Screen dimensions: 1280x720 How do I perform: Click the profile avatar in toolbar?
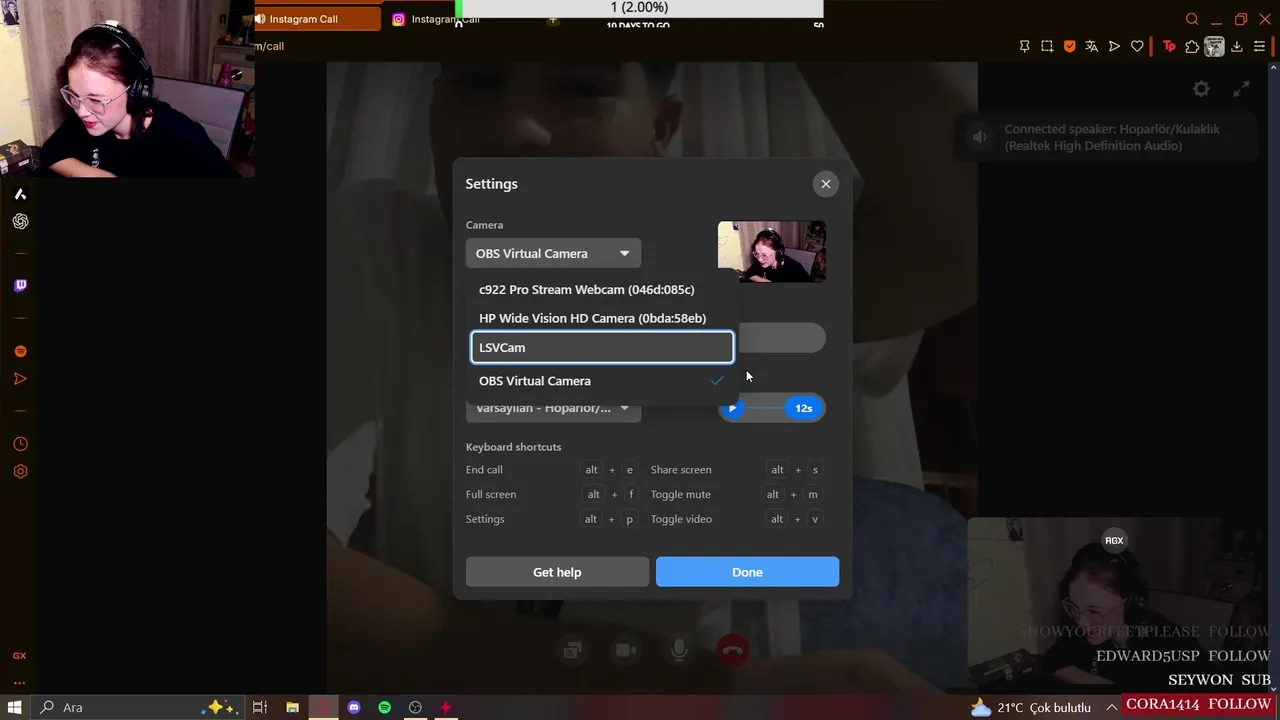point(1214,46)
